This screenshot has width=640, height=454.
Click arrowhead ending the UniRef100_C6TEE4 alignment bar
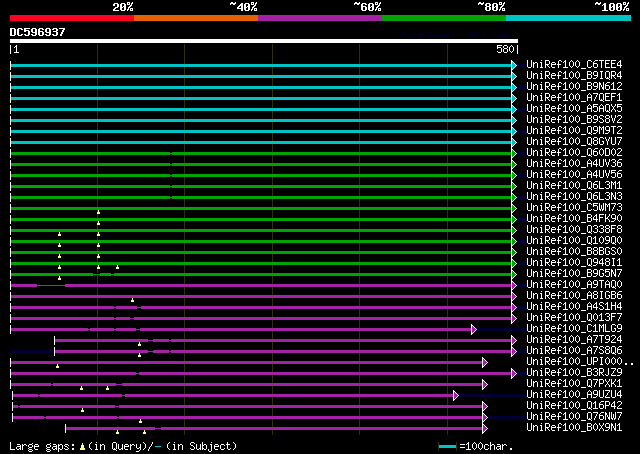point(514,65)
